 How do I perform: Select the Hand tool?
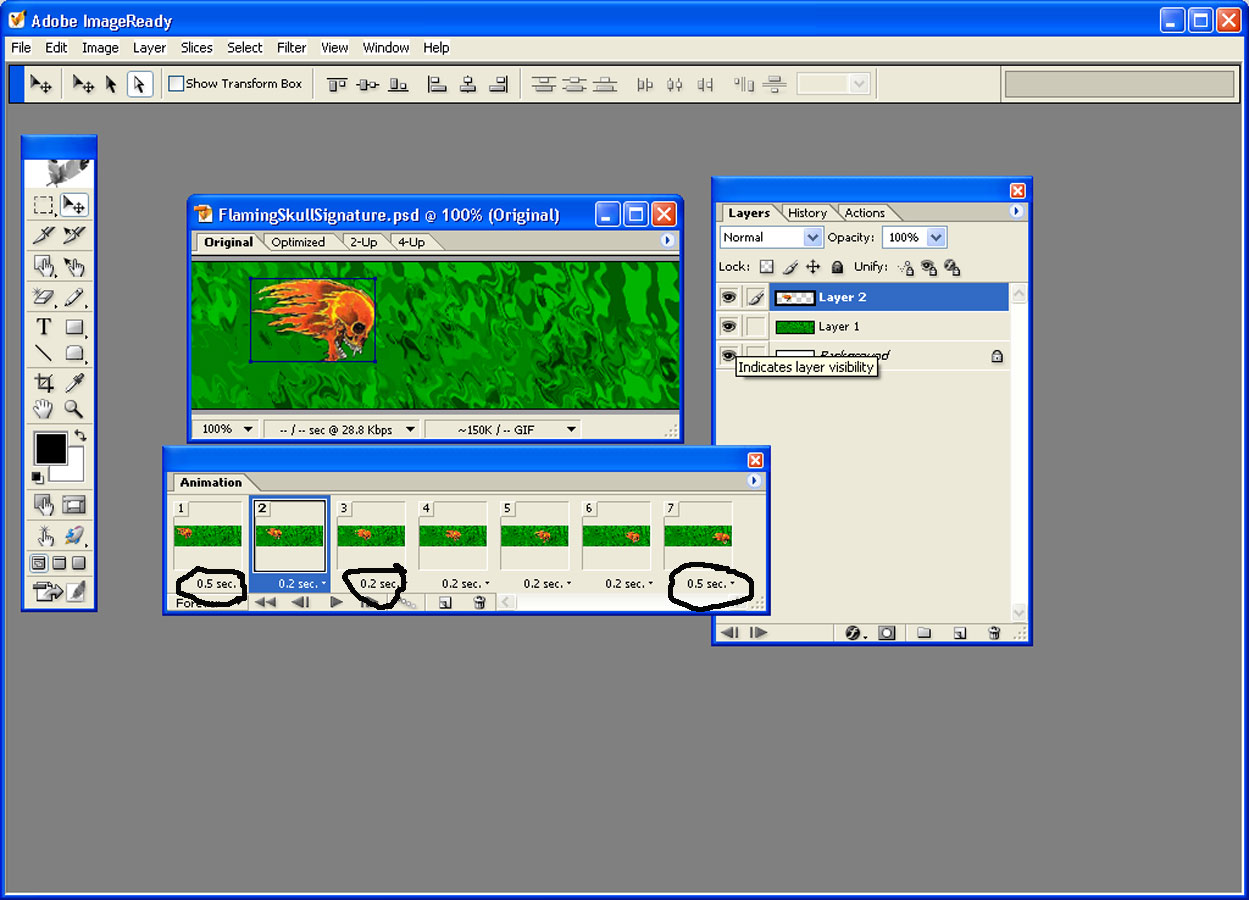pos(44,408)
